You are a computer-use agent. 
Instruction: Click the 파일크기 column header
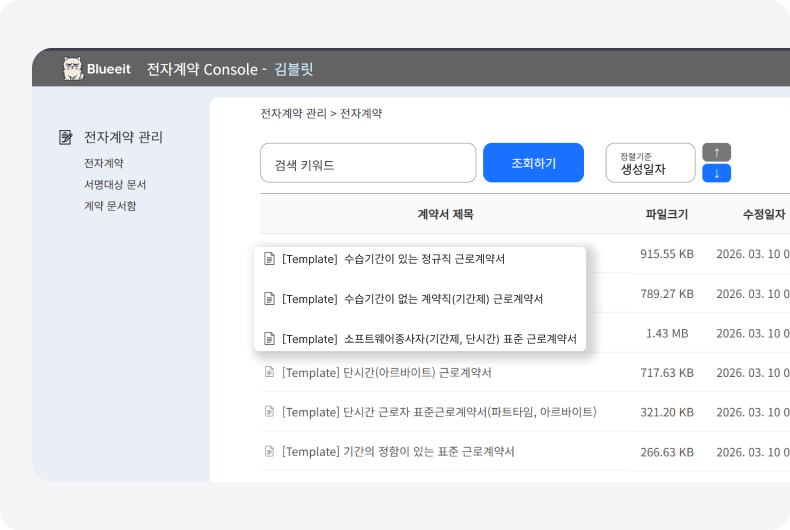666,214
